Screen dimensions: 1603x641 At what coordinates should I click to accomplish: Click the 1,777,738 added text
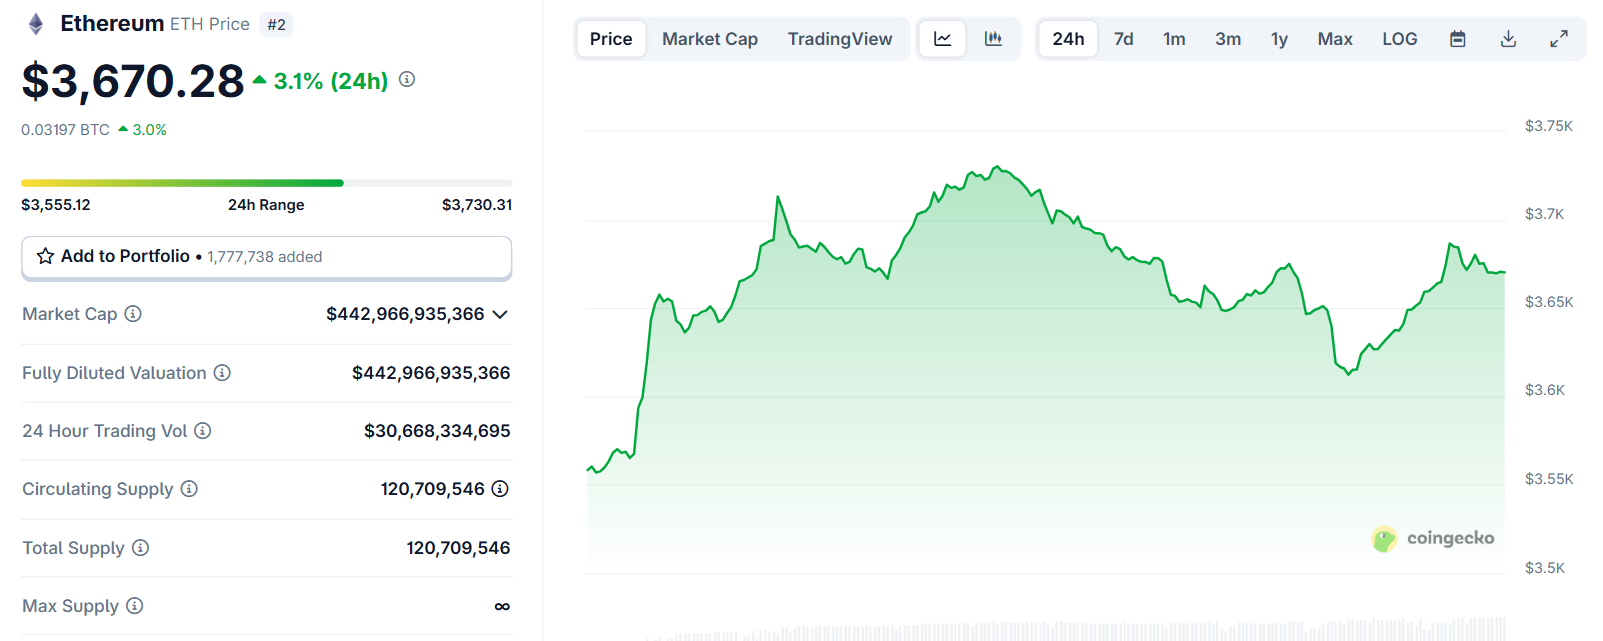(x=265, y=257)
